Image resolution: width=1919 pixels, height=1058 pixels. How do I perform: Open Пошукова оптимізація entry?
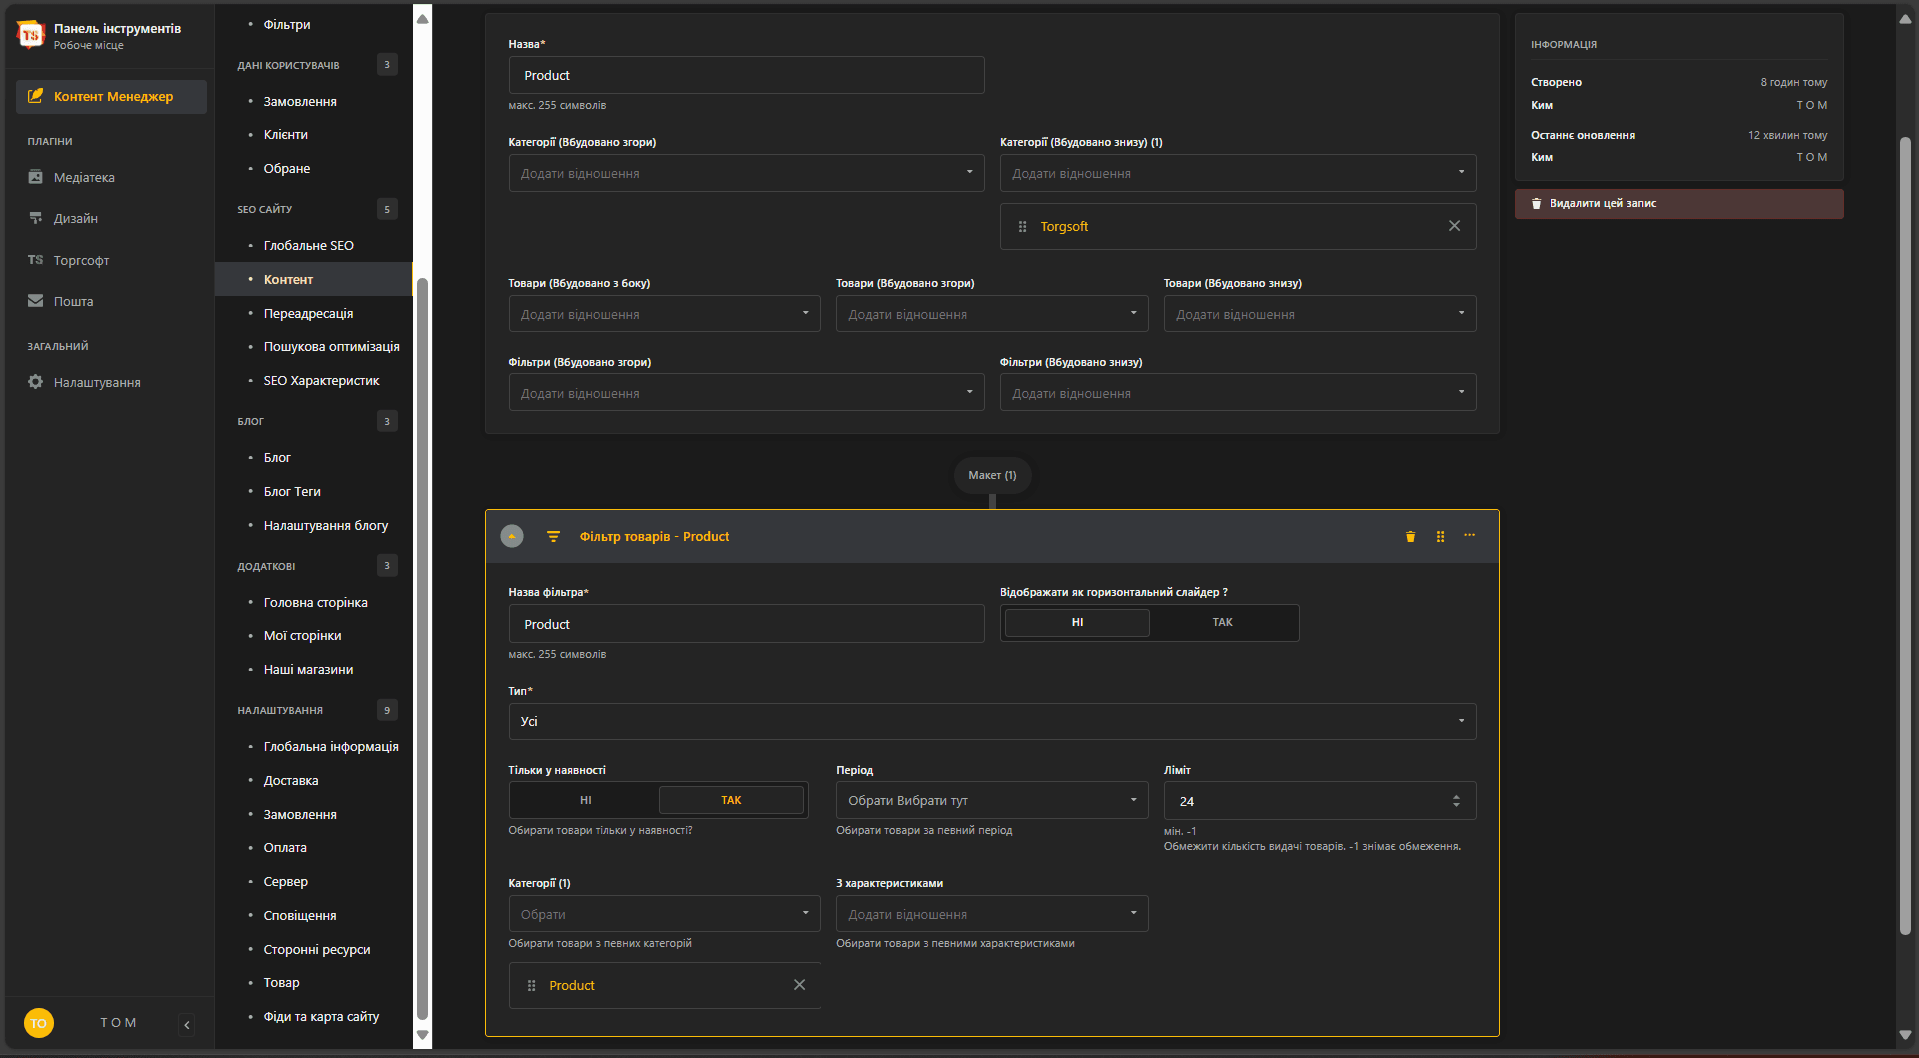(x=332, y=346)
